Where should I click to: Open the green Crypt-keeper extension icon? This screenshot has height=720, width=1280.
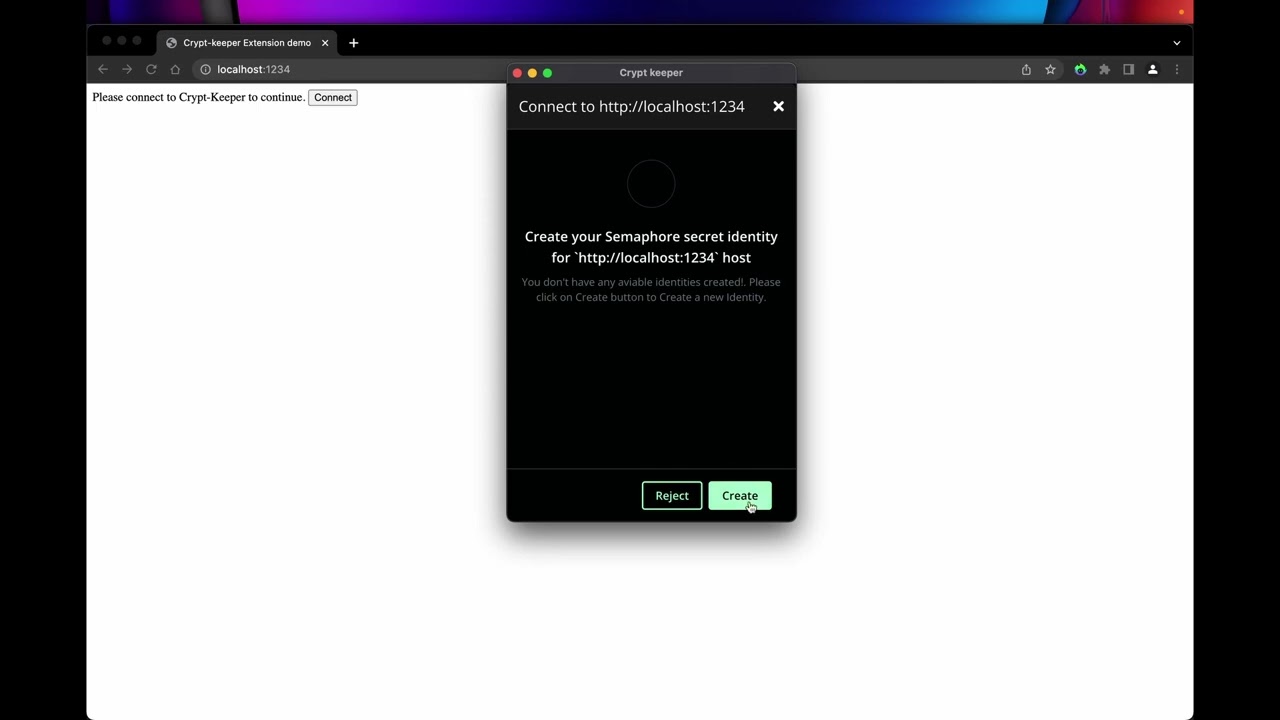(x=1080, y=69)
